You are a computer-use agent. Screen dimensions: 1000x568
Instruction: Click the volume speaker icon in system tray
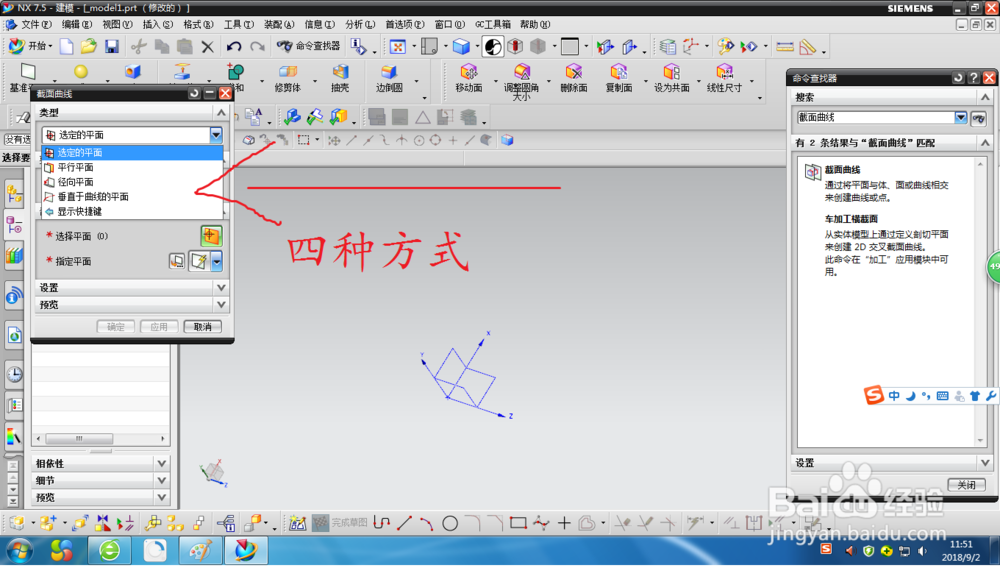click(922, 551)
